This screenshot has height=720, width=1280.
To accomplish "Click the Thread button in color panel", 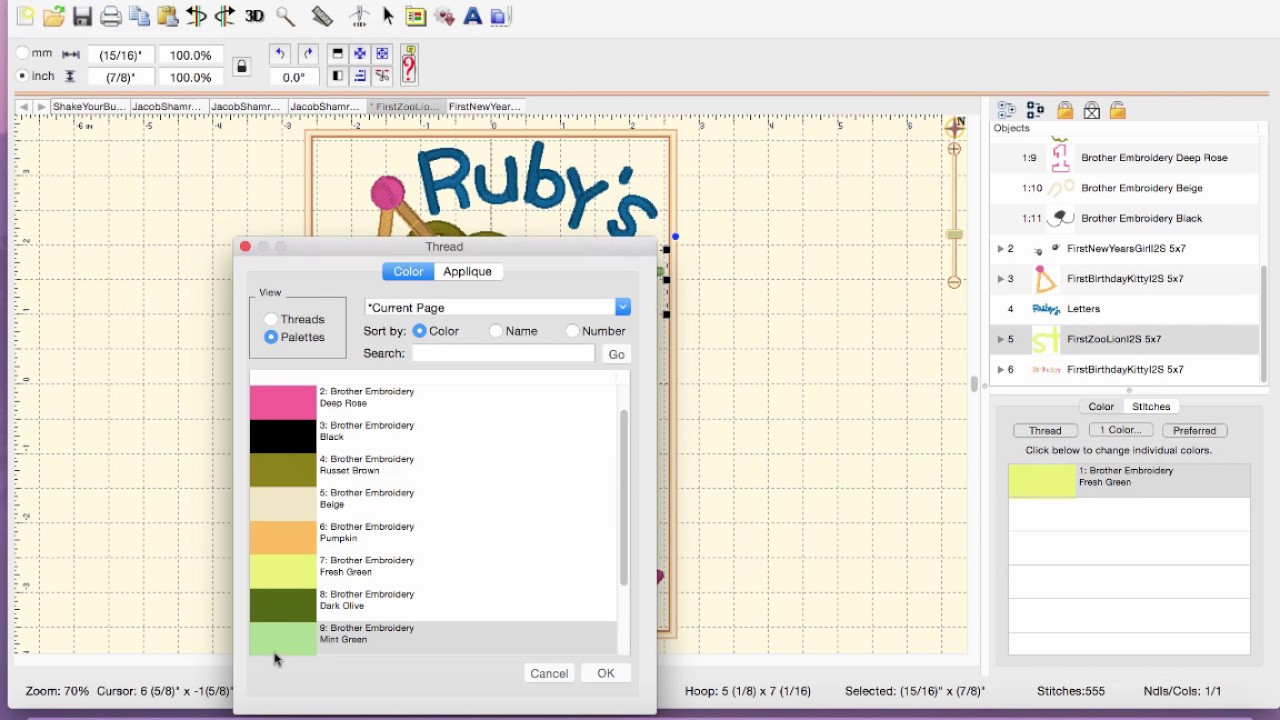I will (1045, 430).
